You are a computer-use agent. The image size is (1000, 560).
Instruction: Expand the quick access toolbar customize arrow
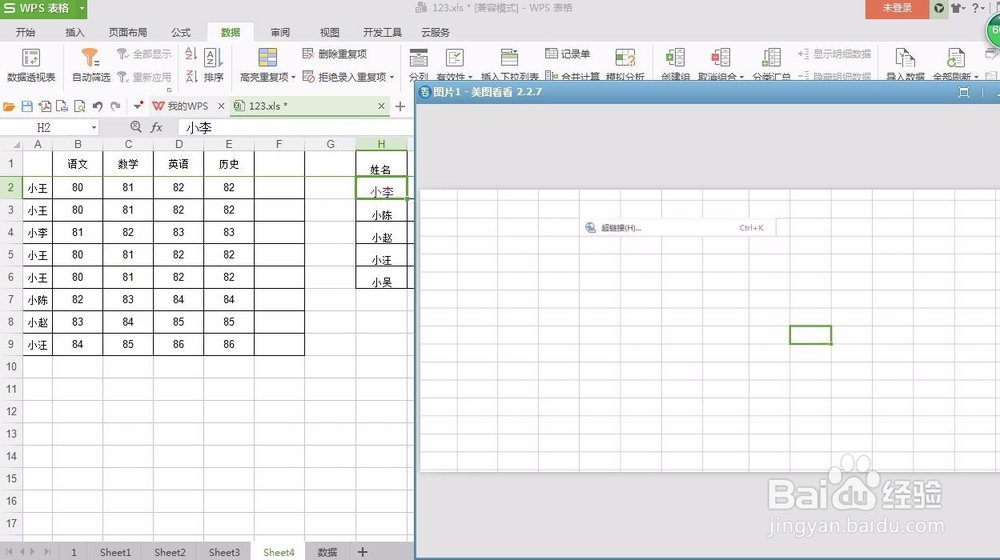click(x=138, y=106)
